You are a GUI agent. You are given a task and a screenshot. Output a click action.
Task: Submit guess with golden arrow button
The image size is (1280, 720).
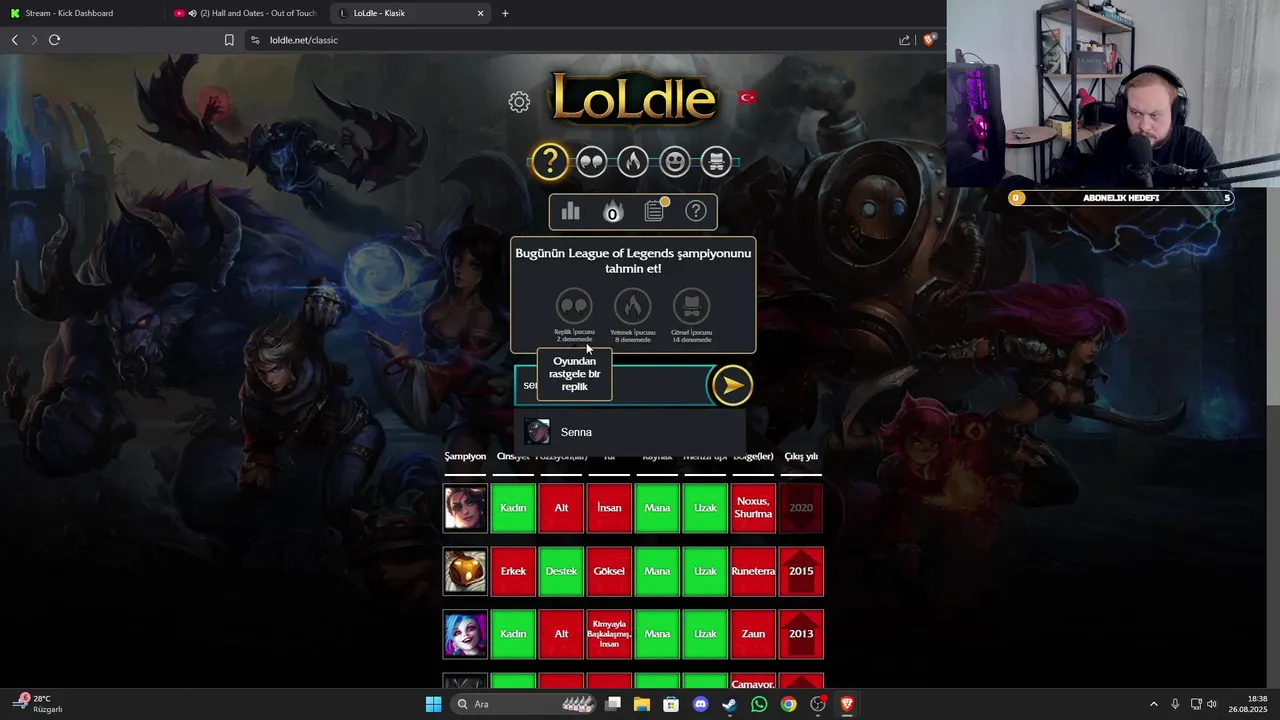(x=732, y=385)
